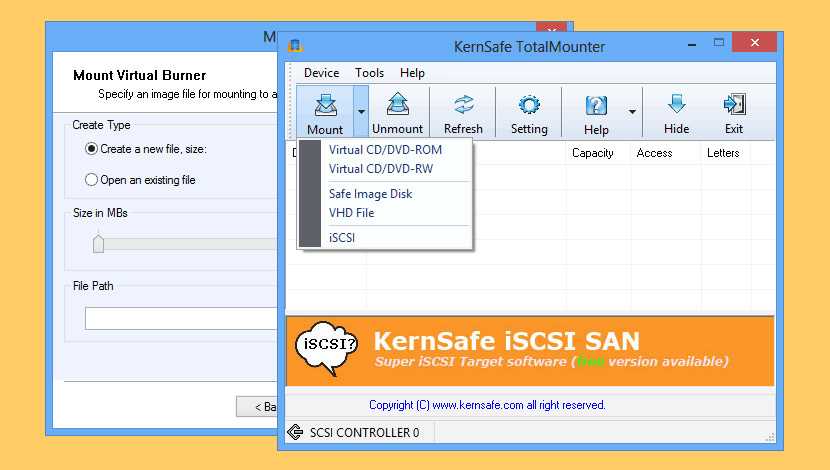Expand the Help button dropdown arrow
Image resolution: width=830 pixels, height=470 pixels.
632,110
